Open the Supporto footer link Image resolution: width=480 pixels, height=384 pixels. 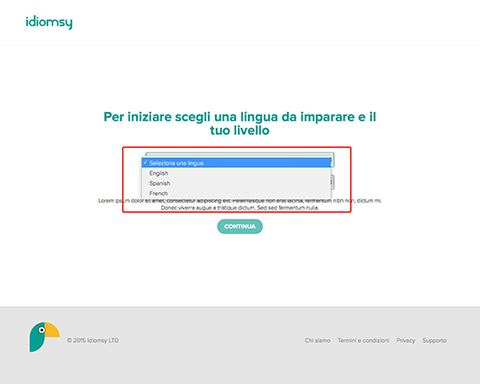[435, 340]
